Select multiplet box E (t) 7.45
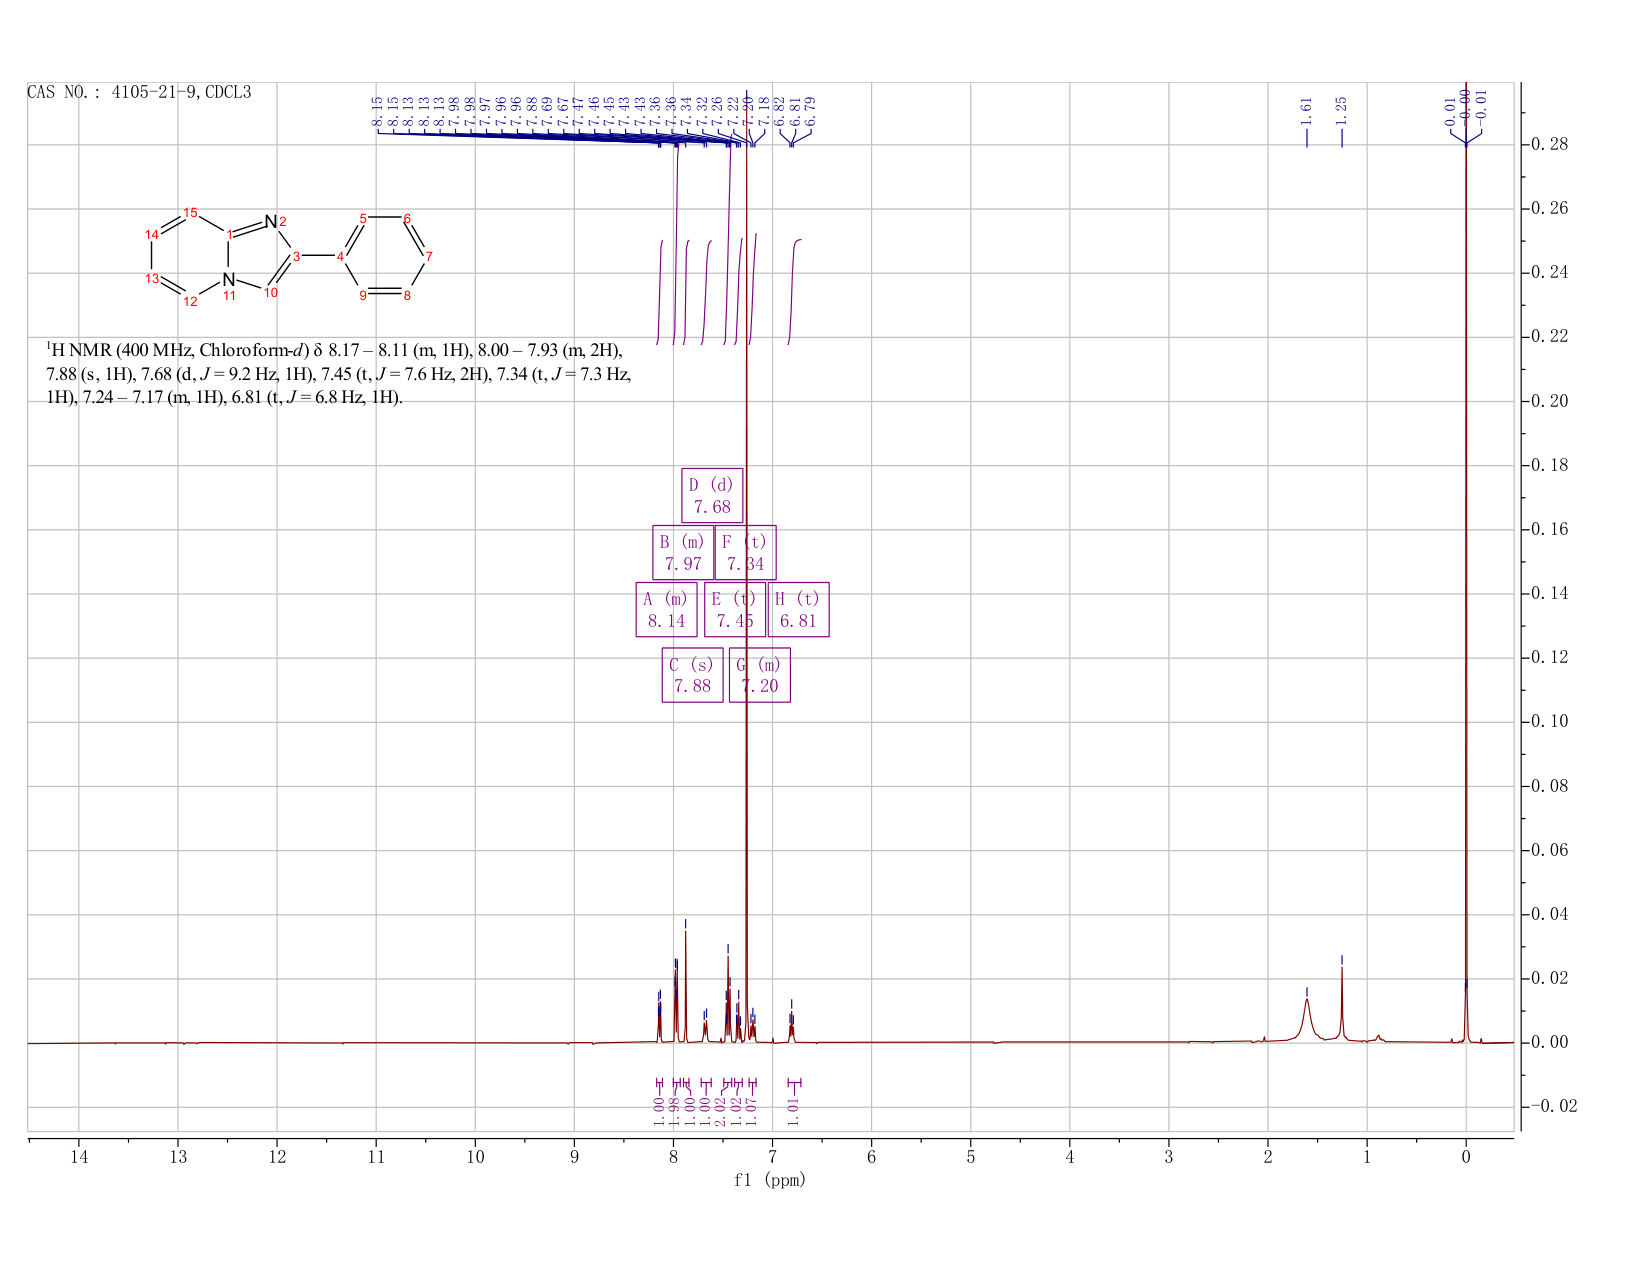Screen dimensions: 1650x1275 734,609
